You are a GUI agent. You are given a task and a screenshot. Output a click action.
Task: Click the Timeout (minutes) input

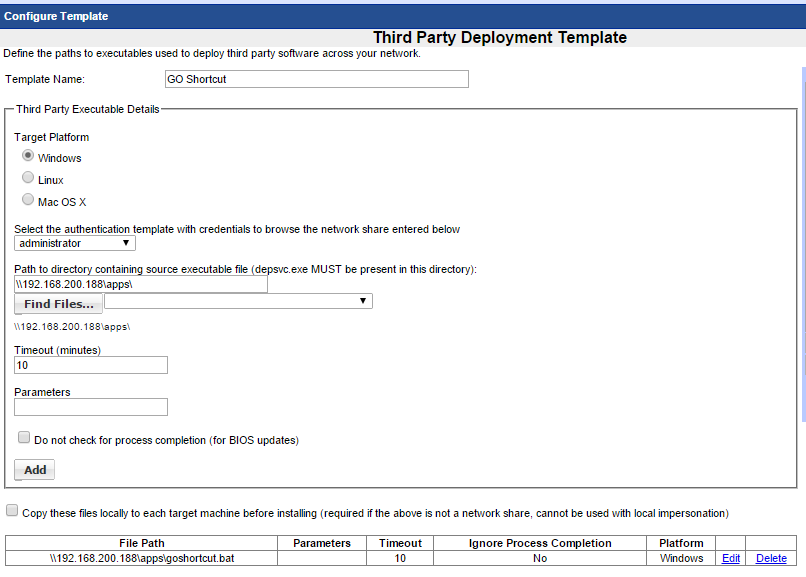click(91, 365)
